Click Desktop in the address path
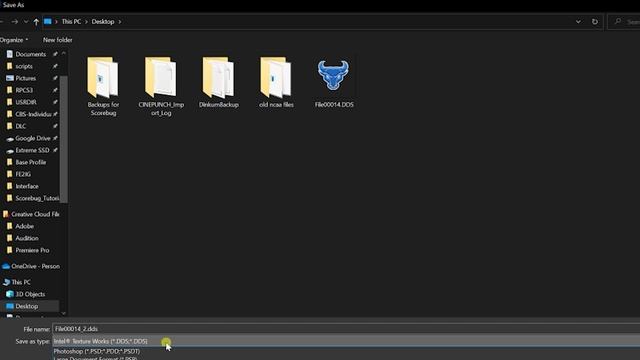Viewport: 640px width, 360px height. (x=103, y=22)
